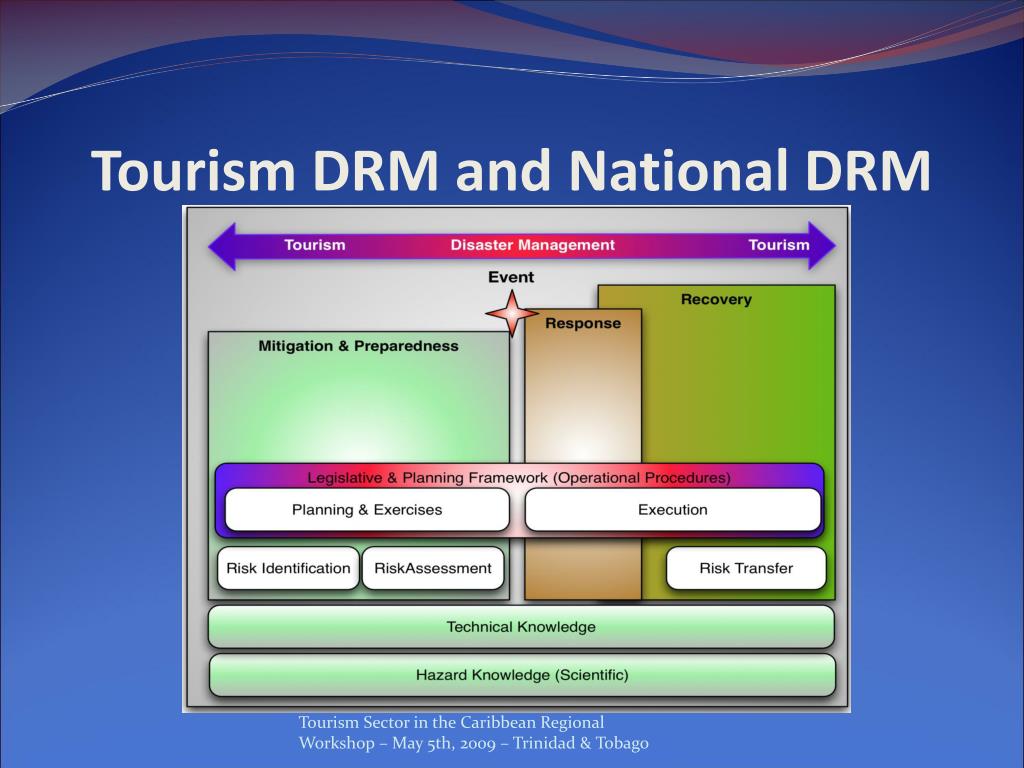
Task: Click the 'RiskAssessment' box
Action: click(432, 568)
